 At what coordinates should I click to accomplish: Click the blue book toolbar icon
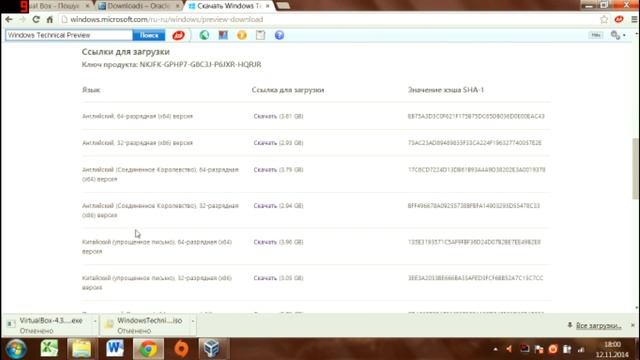[223, 35]
